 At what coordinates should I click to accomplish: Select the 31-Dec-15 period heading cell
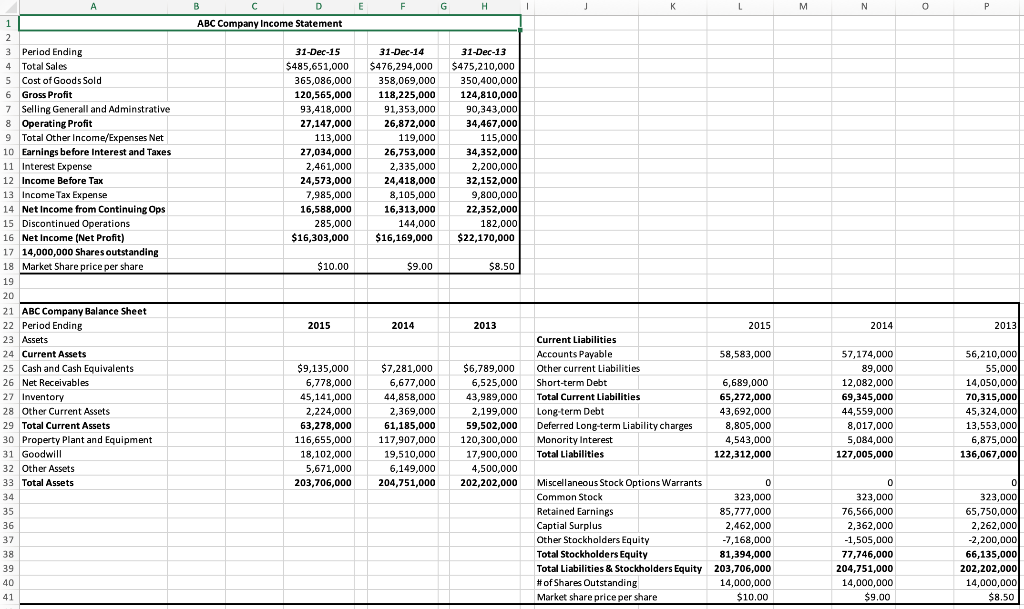317,51
